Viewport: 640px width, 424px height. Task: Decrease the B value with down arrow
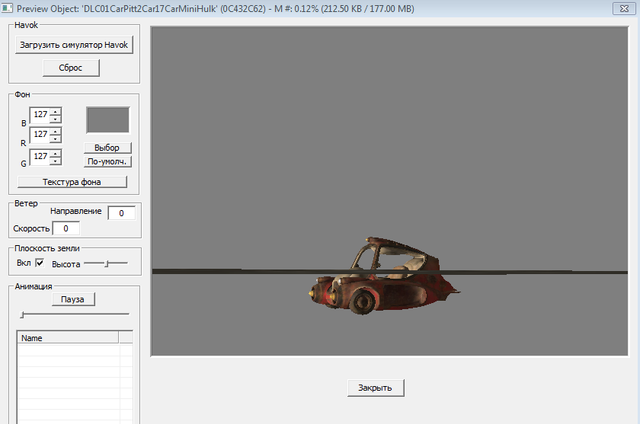[56, 119]
